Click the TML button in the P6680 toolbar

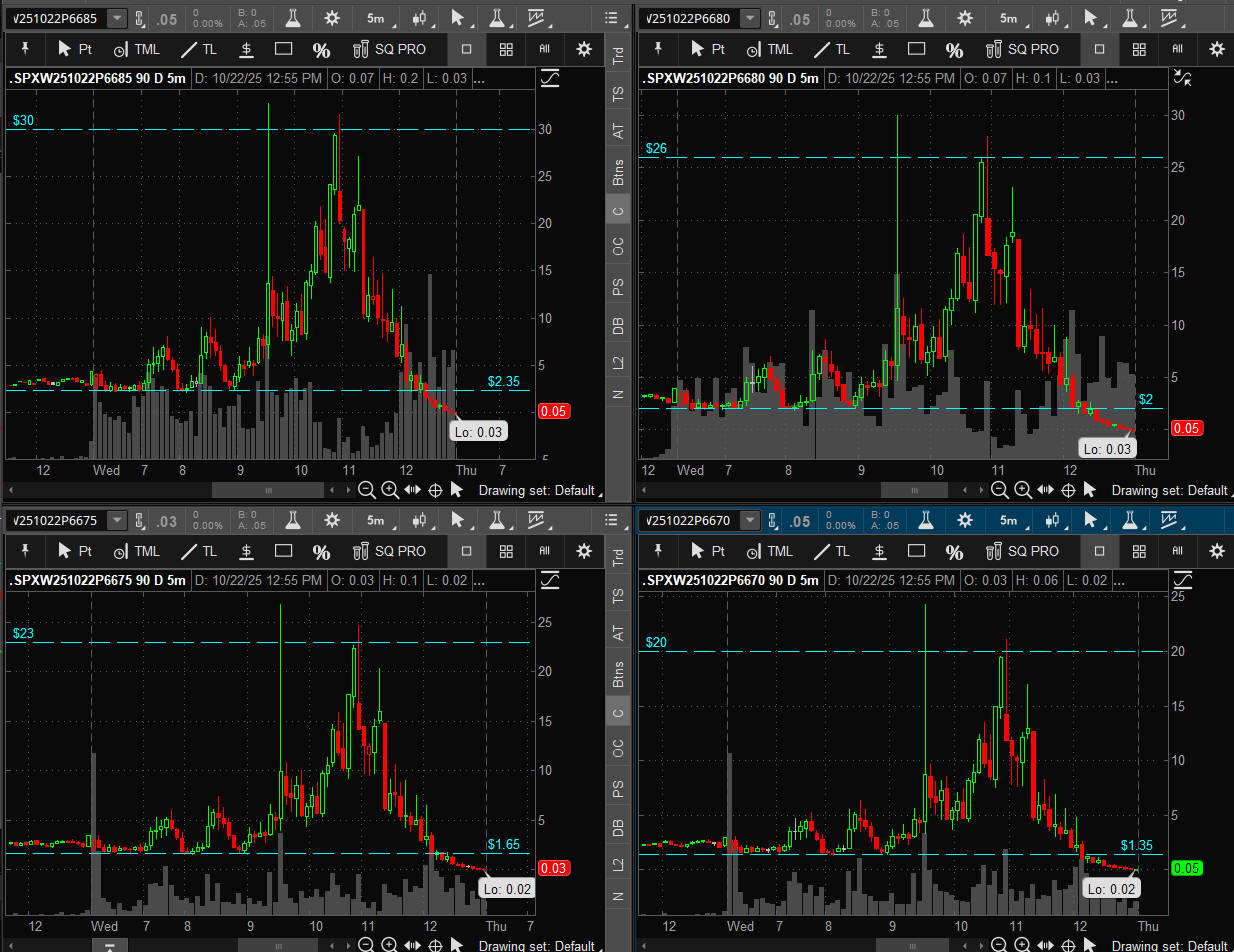pos(770,49)
